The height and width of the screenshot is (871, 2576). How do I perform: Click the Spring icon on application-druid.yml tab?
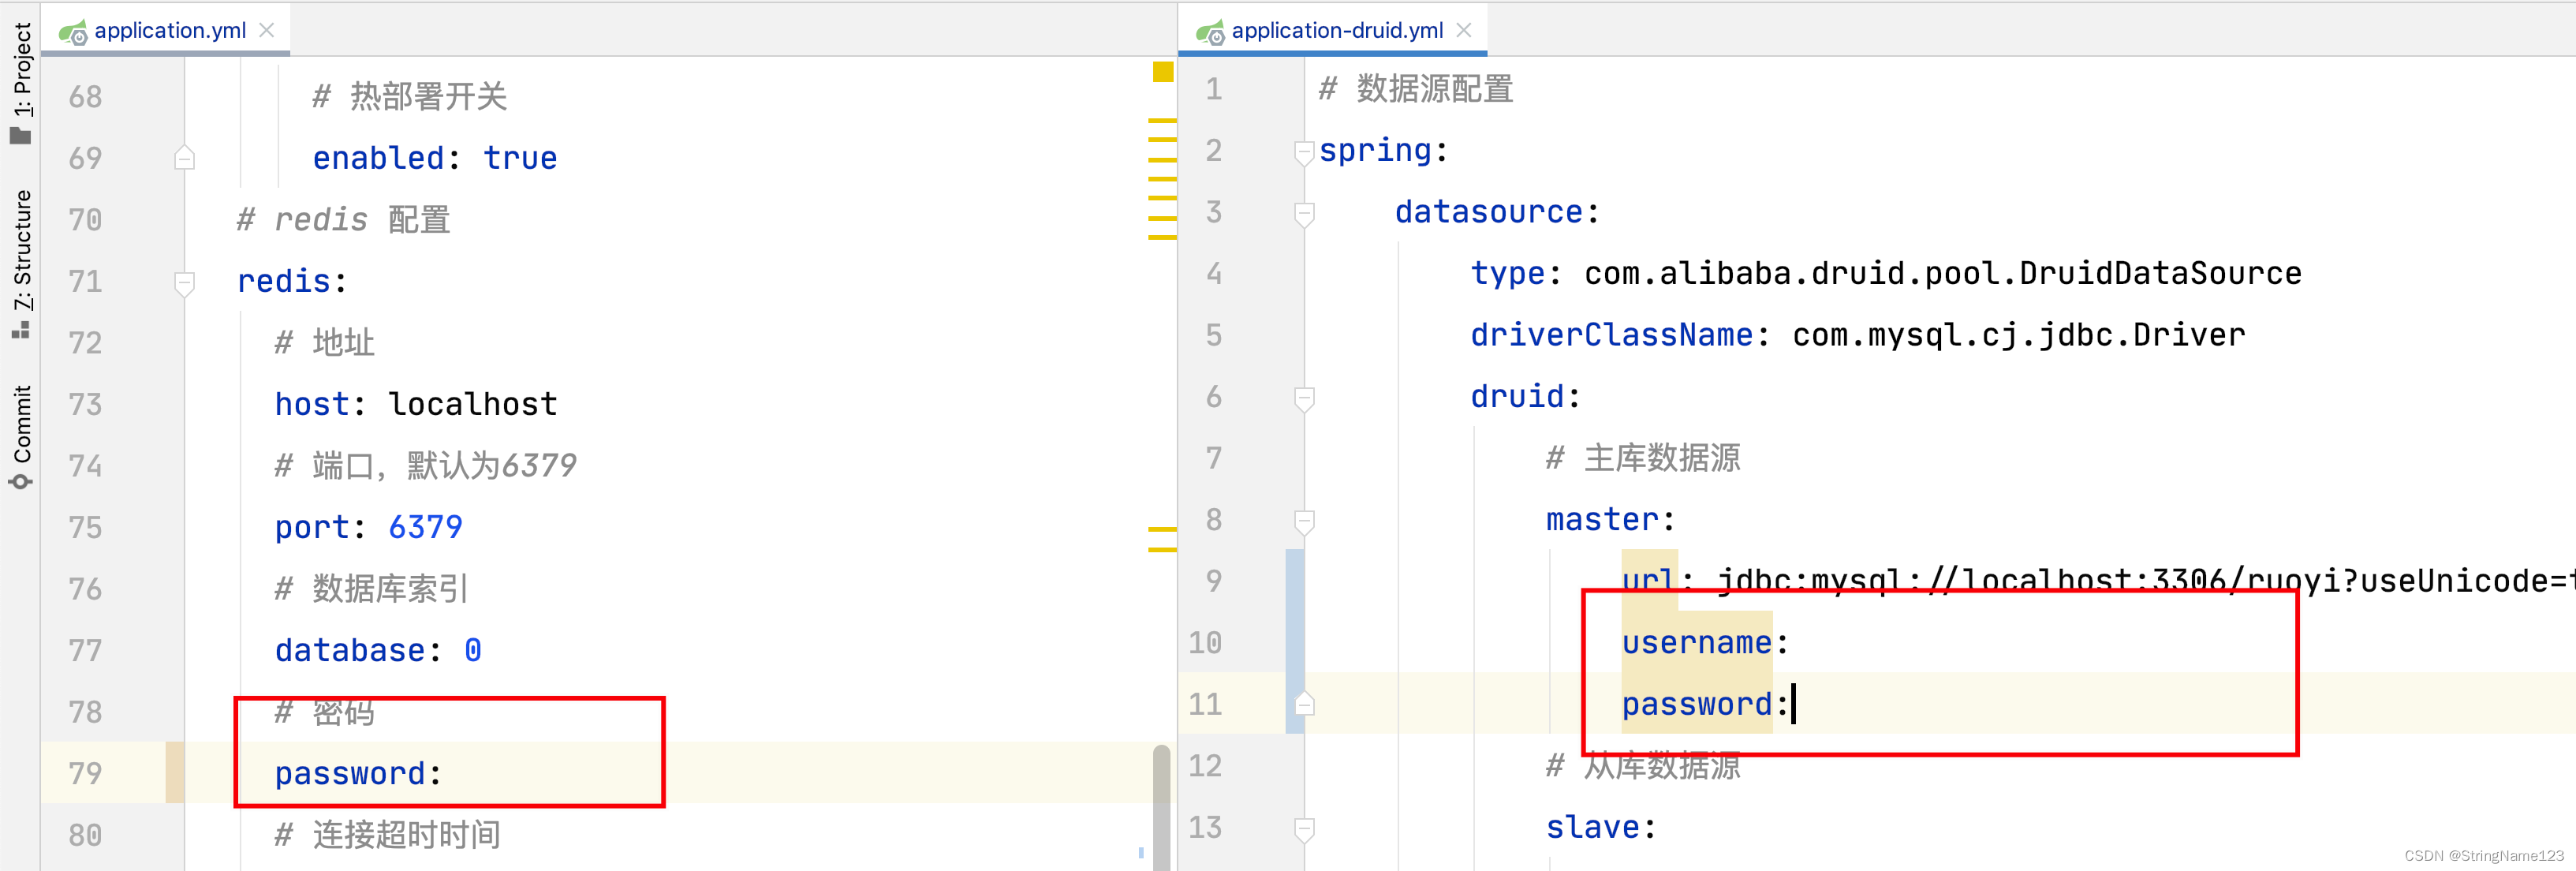pos(1210,32)
